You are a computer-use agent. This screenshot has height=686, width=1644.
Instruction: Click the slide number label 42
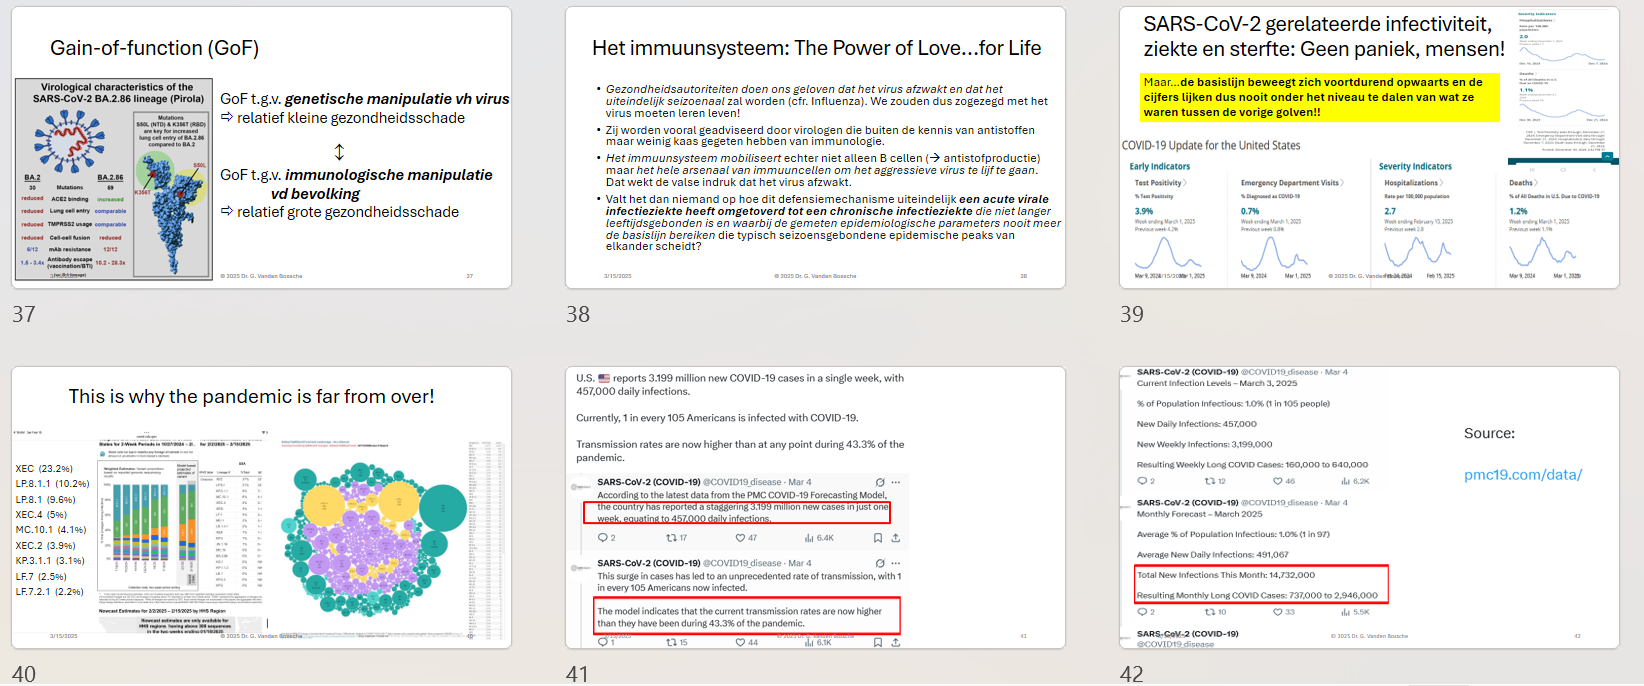[x=1132, y=674]
